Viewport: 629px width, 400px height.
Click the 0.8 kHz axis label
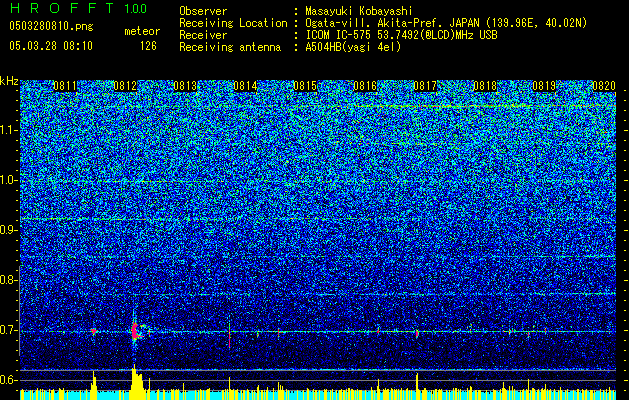pos(9,280)
